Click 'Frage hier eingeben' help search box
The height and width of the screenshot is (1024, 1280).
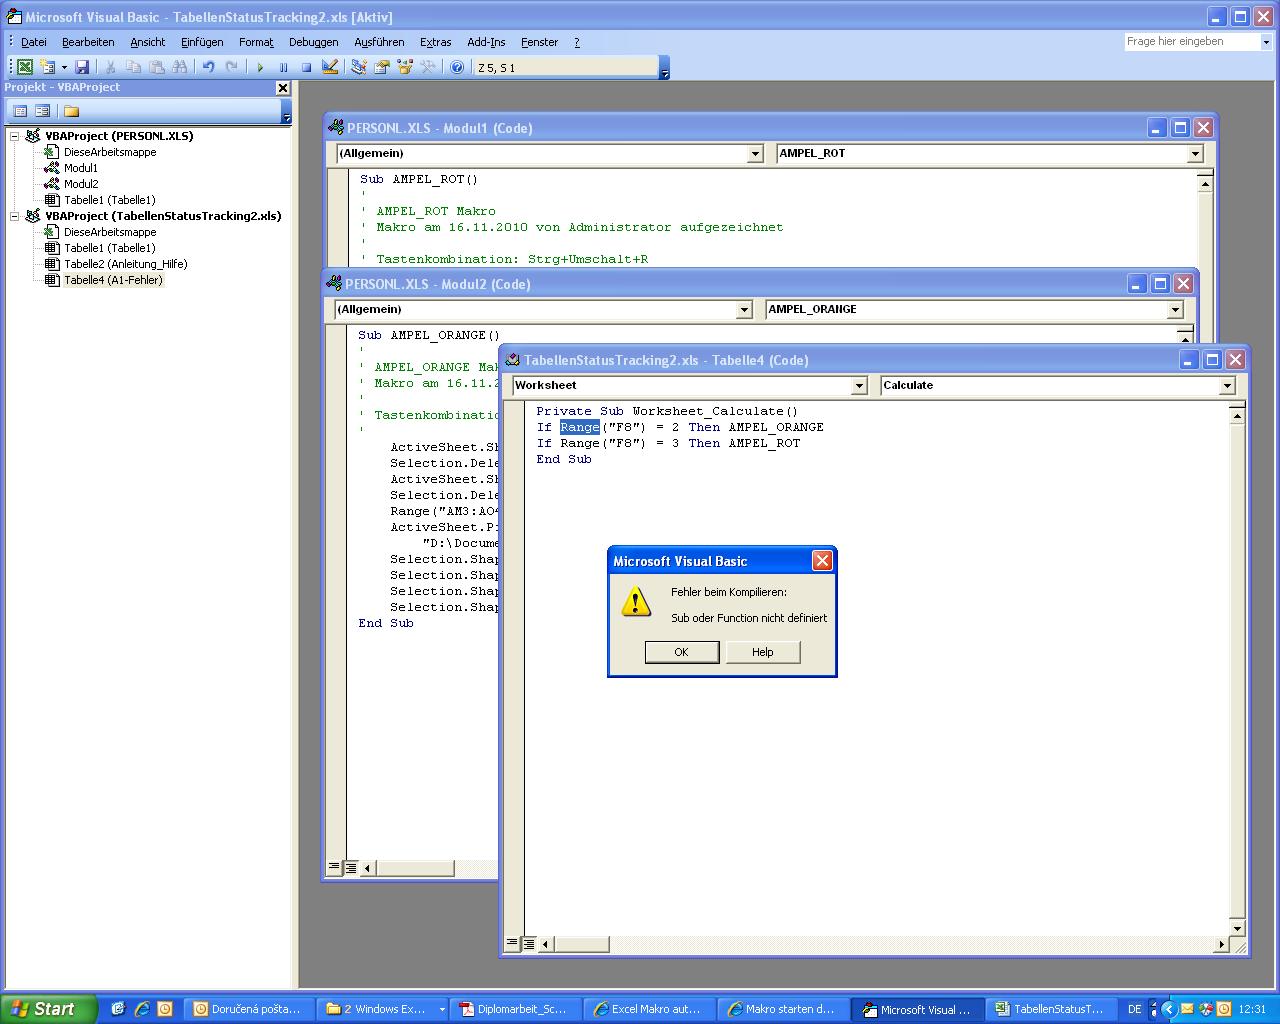[1190, 42]
